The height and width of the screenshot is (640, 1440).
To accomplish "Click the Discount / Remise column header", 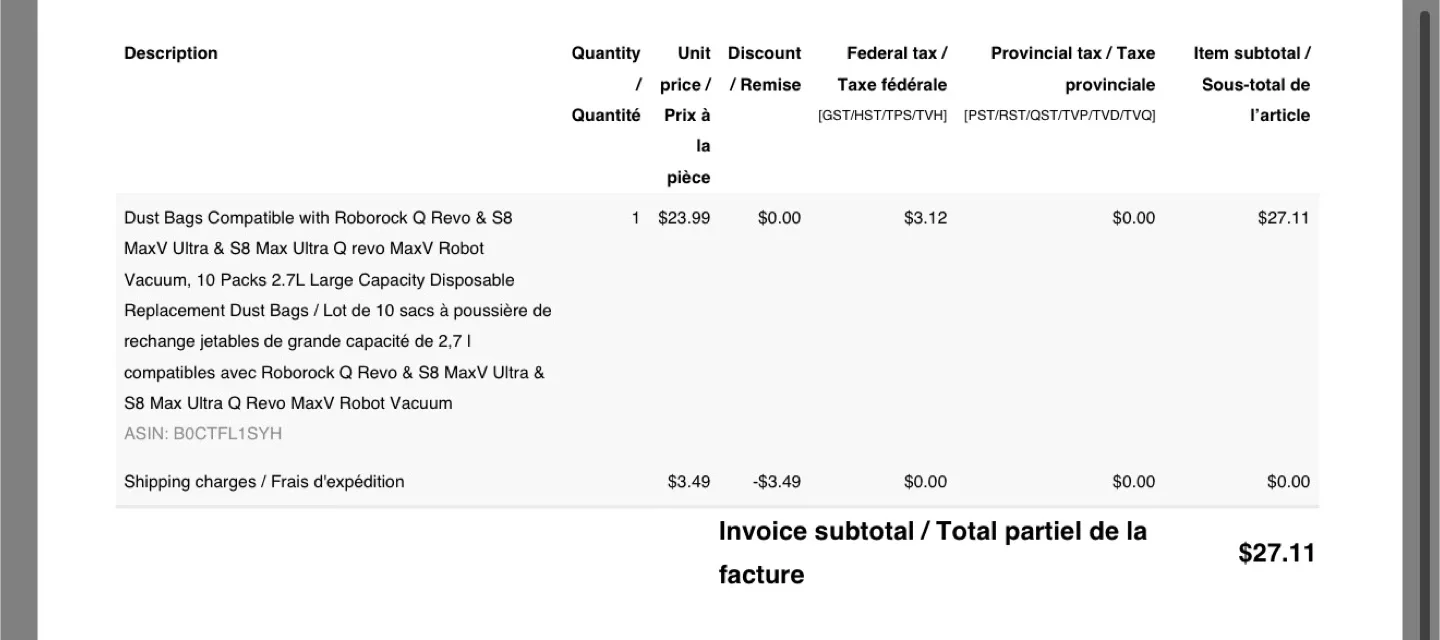I will tap(764, 69).
